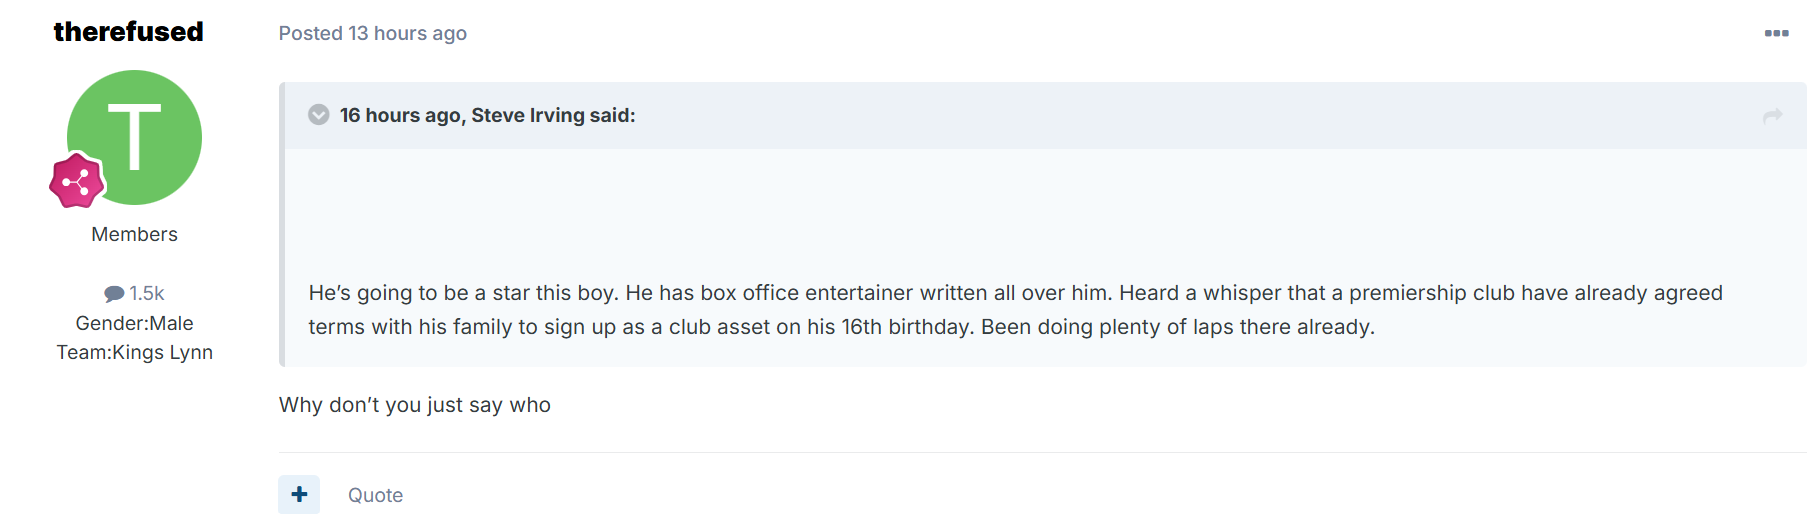Viewport: 1812px width, 514px height.
Task: Click the Members group label
Action: (134, 234)
